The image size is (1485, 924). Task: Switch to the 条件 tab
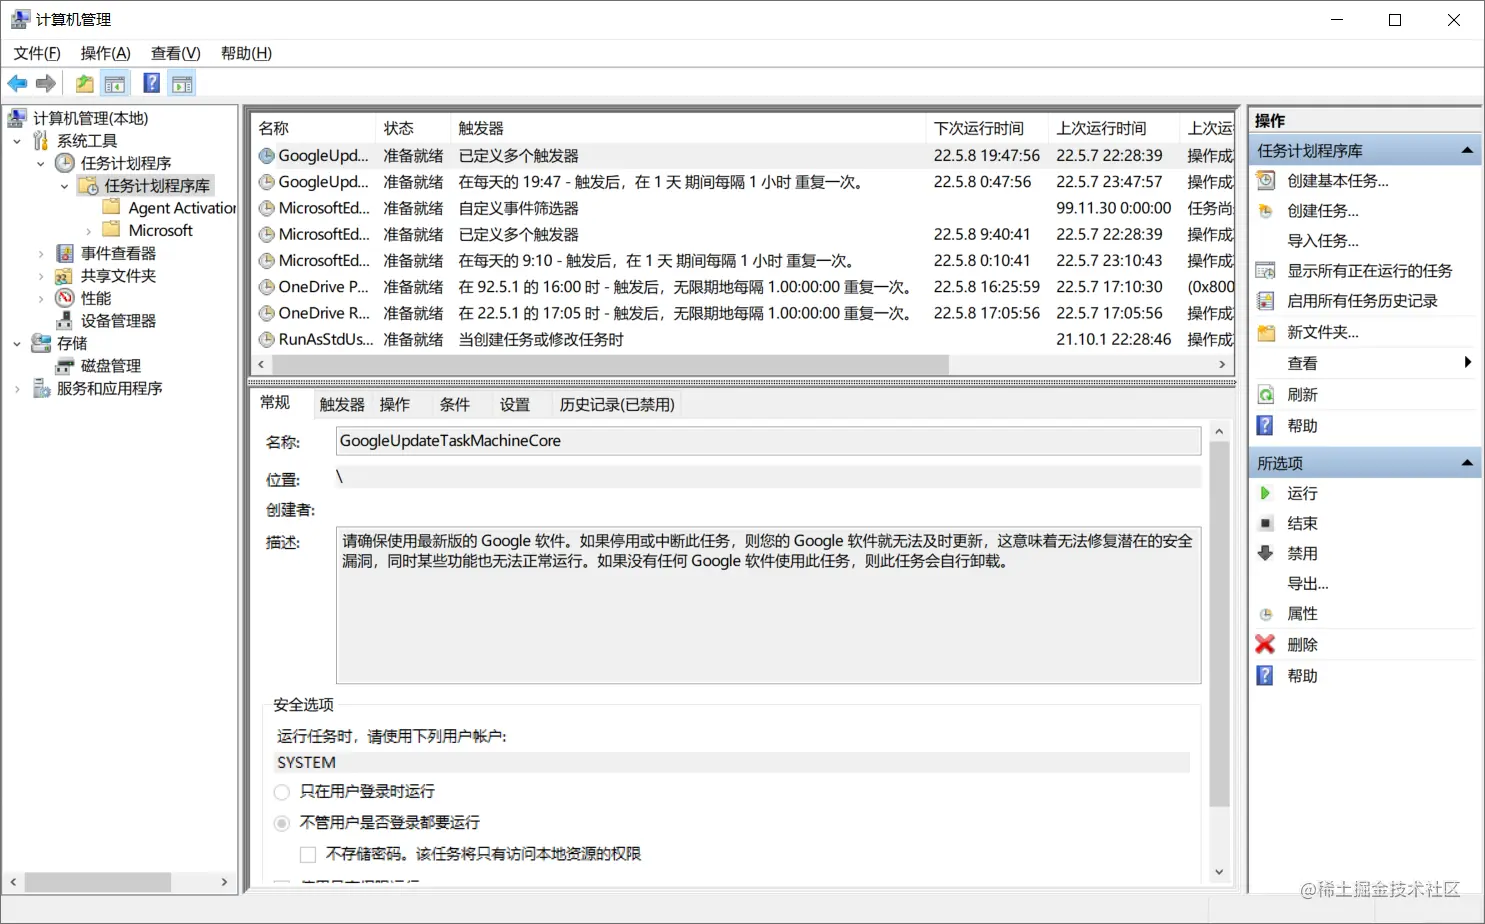coord(455,405)
